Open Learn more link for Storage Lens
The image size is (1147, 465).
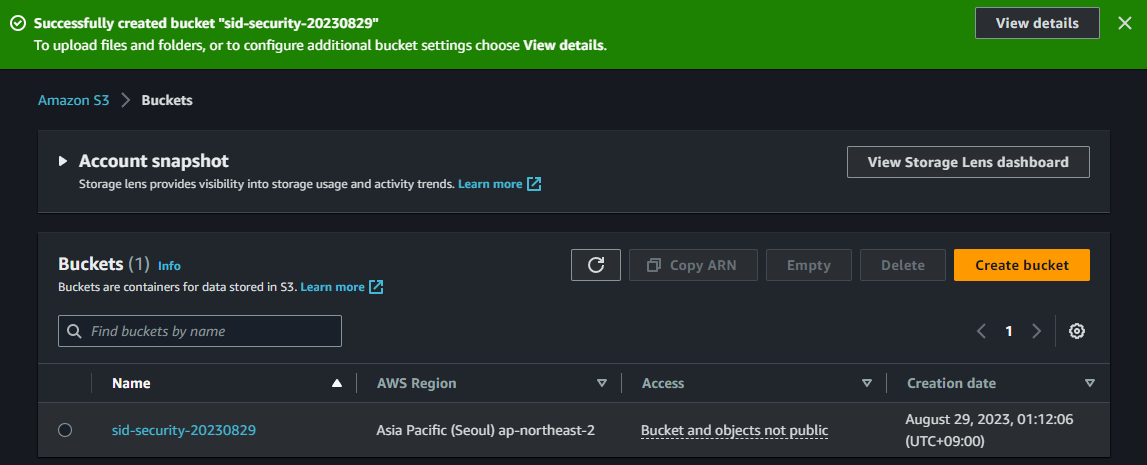[x=490, y=184]
